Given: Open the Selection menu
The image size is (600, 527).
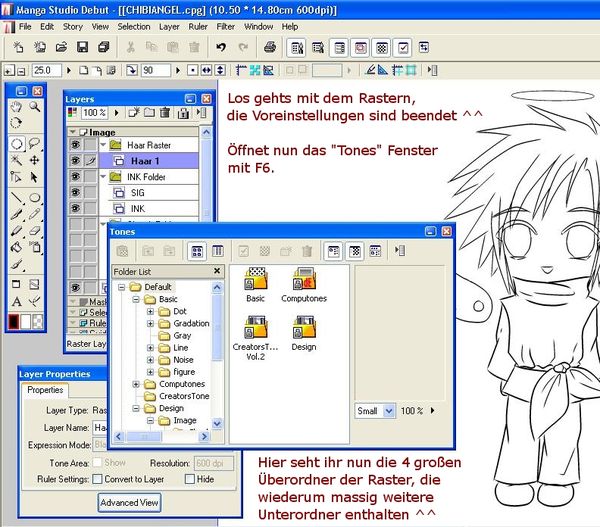Looking at the screenshot, I should pyautogui.click(x=134, y=26).
